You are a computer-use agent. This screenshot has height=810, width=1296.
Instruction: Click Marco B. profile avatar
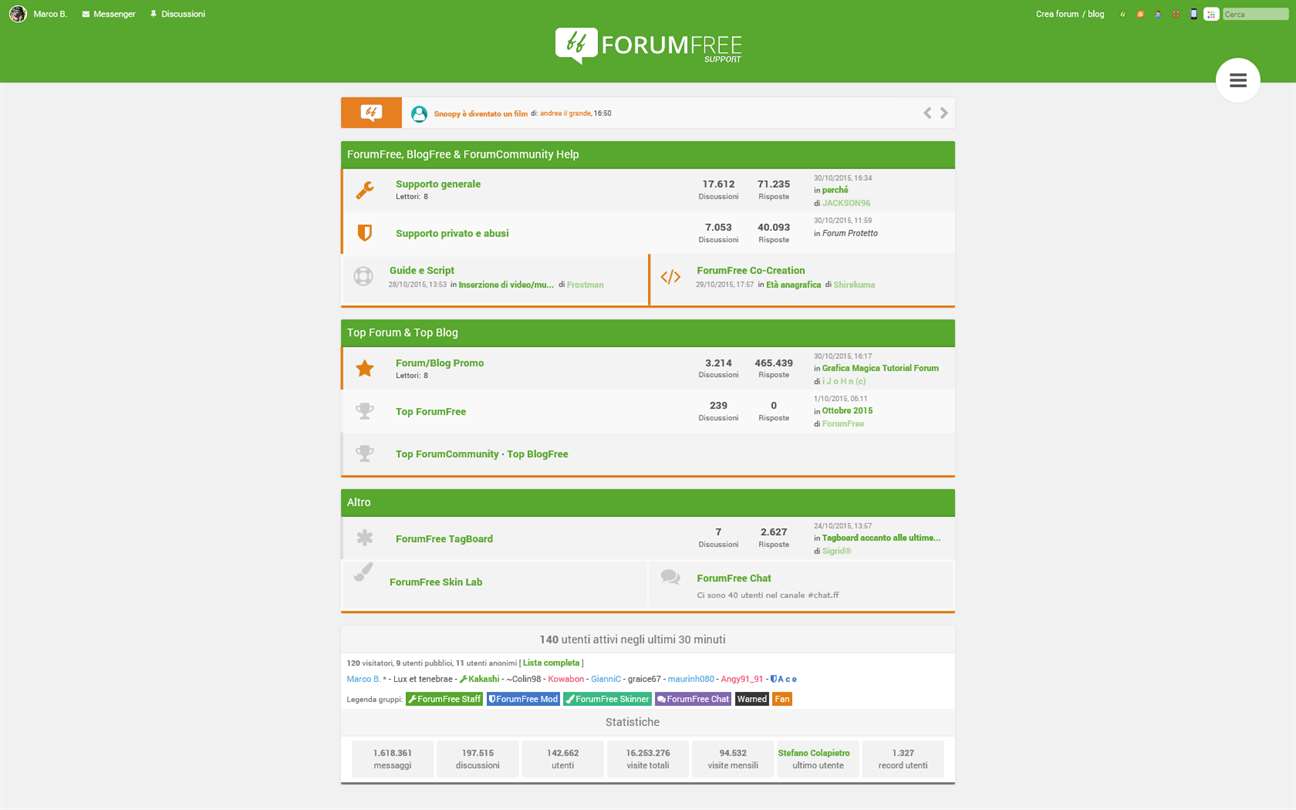pyautogui.click(x=17, y=14)
